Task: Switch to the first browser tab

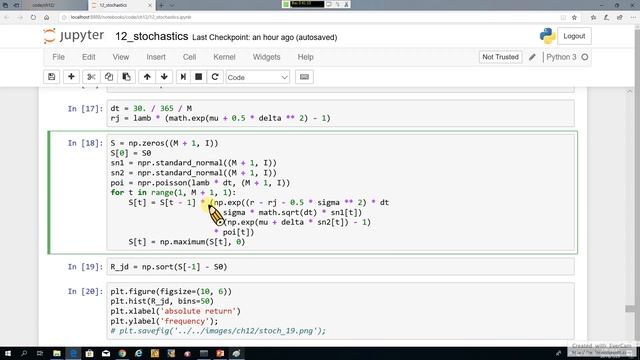Action: click(x=43, y=5)
